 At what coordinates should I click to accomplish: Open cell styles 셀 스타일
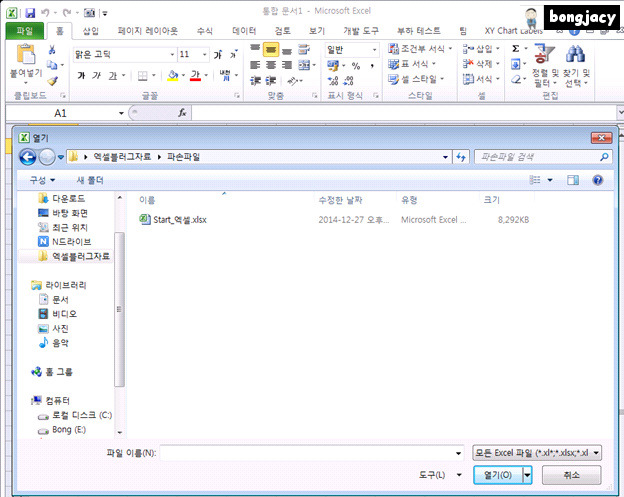point(416,79)
